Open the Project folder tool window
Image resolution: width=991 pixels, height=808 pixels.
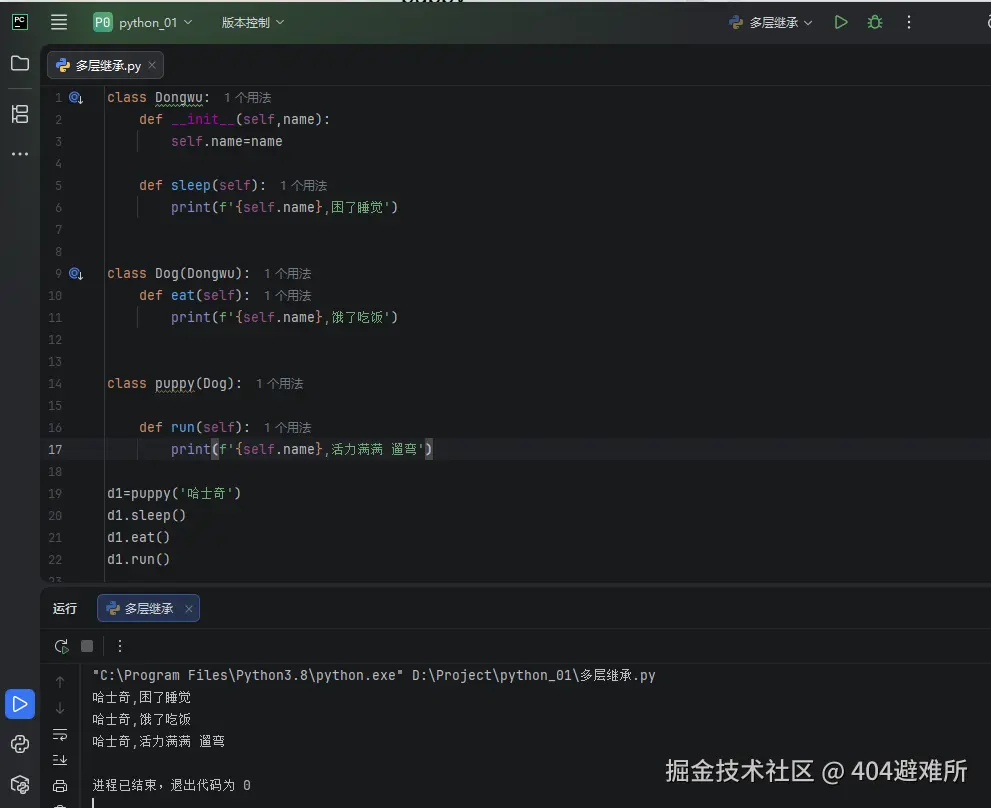pos(20,63)
